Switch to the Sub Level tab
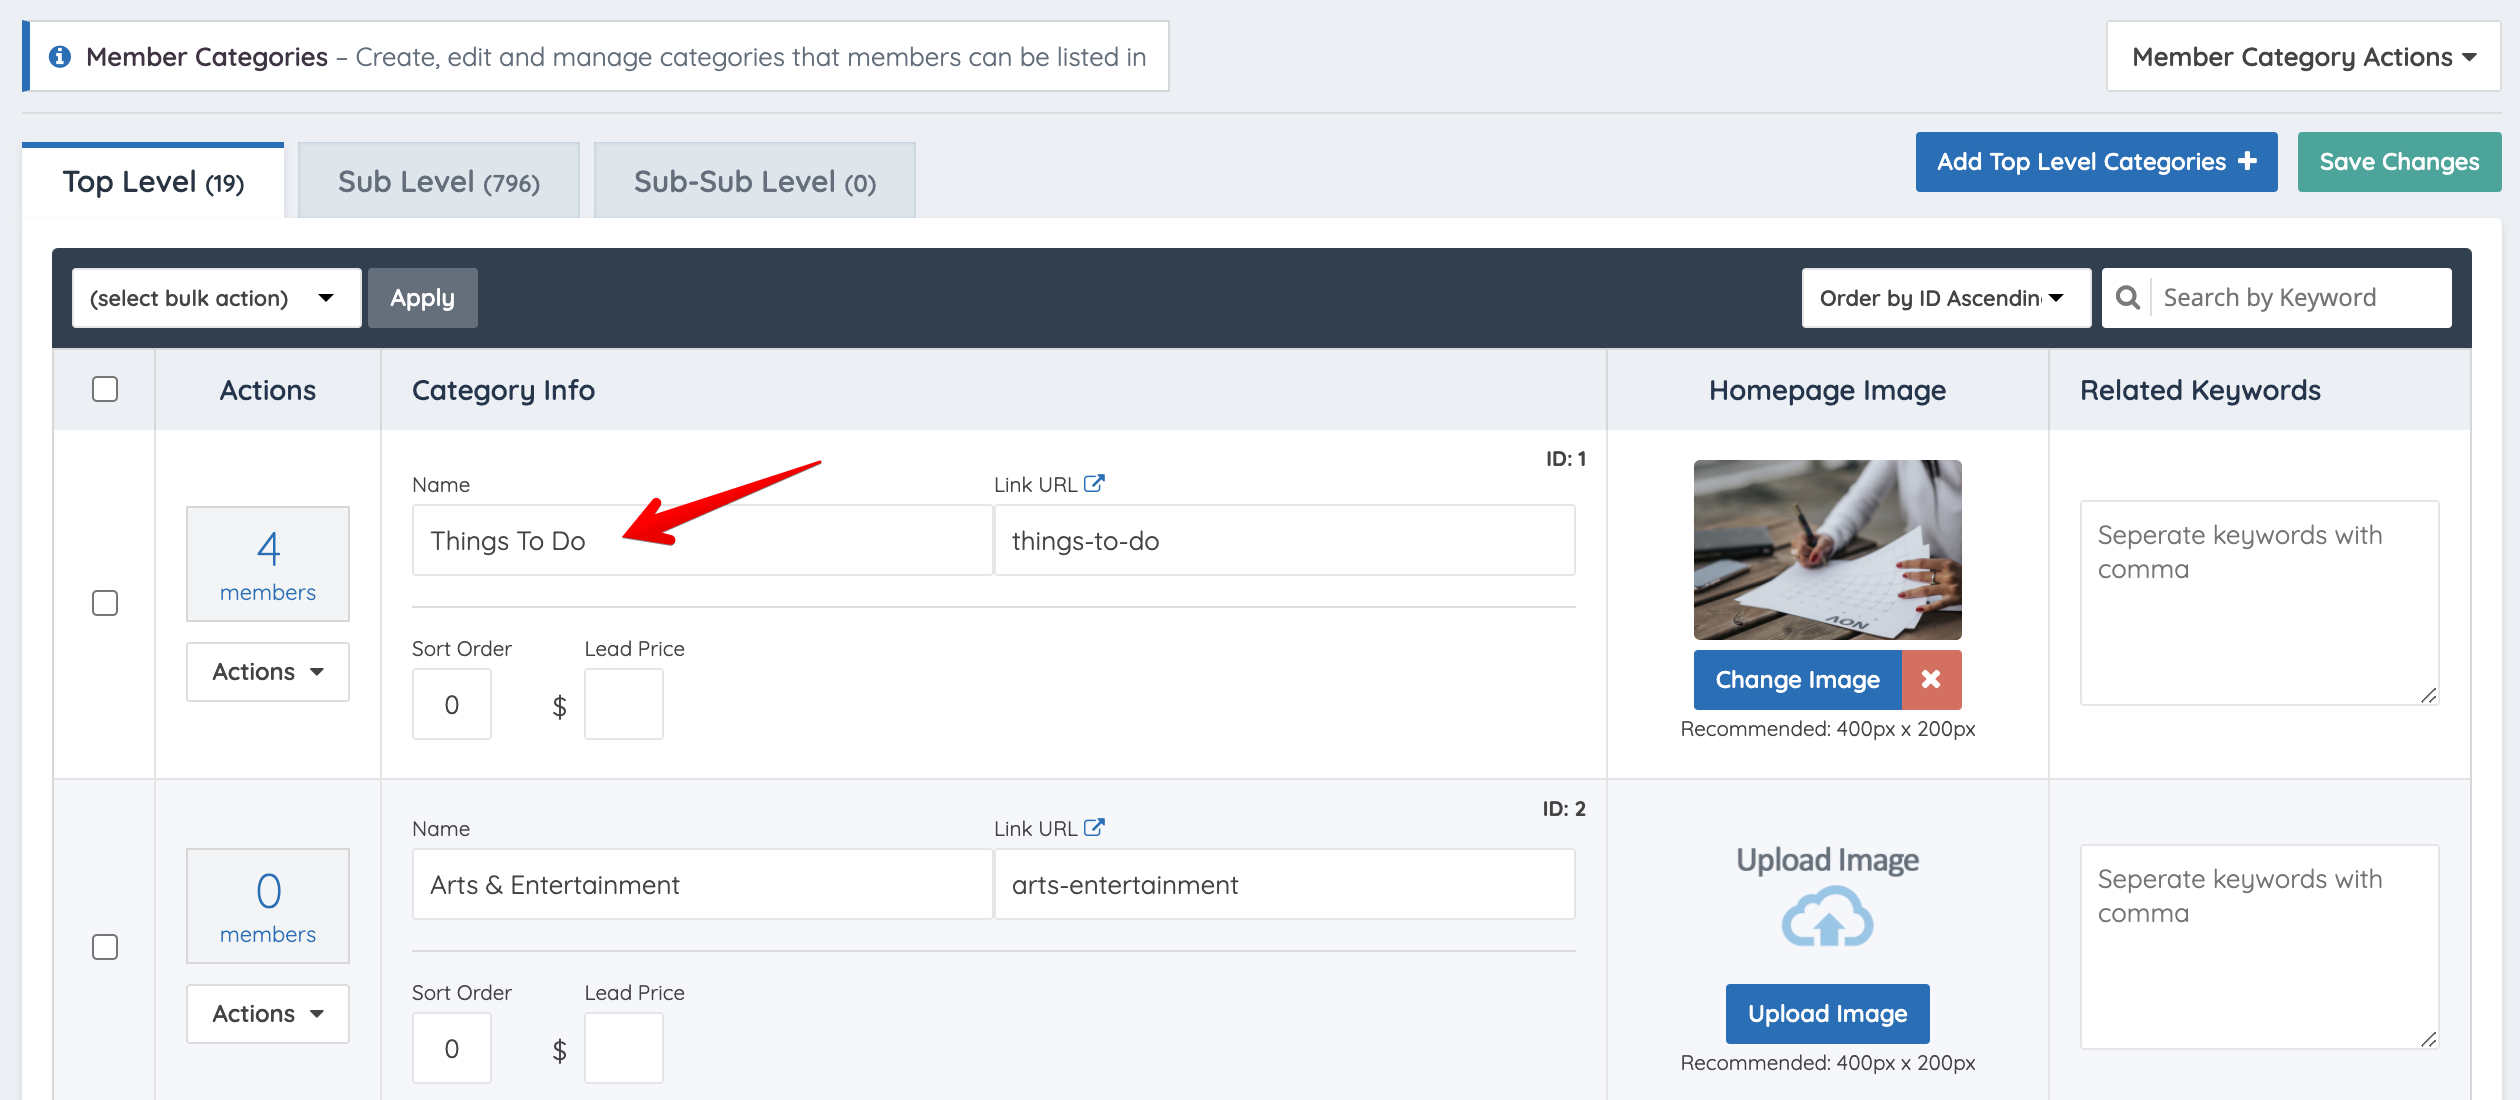 pos(438,182)
